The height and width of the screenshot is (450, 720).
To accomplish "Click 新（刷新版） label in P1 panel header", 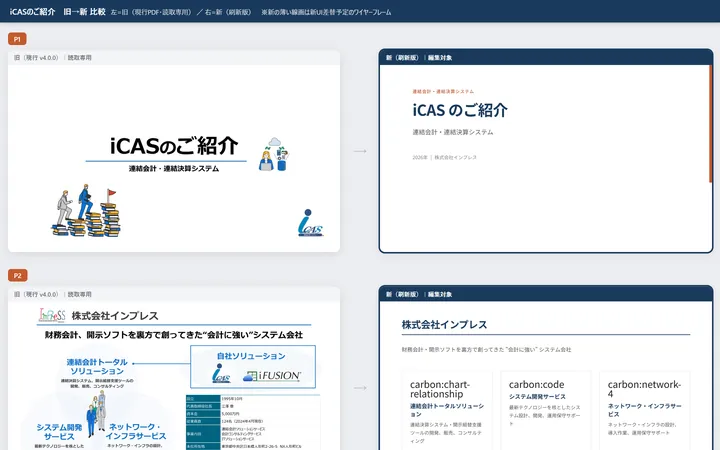I will coord(402,57).
